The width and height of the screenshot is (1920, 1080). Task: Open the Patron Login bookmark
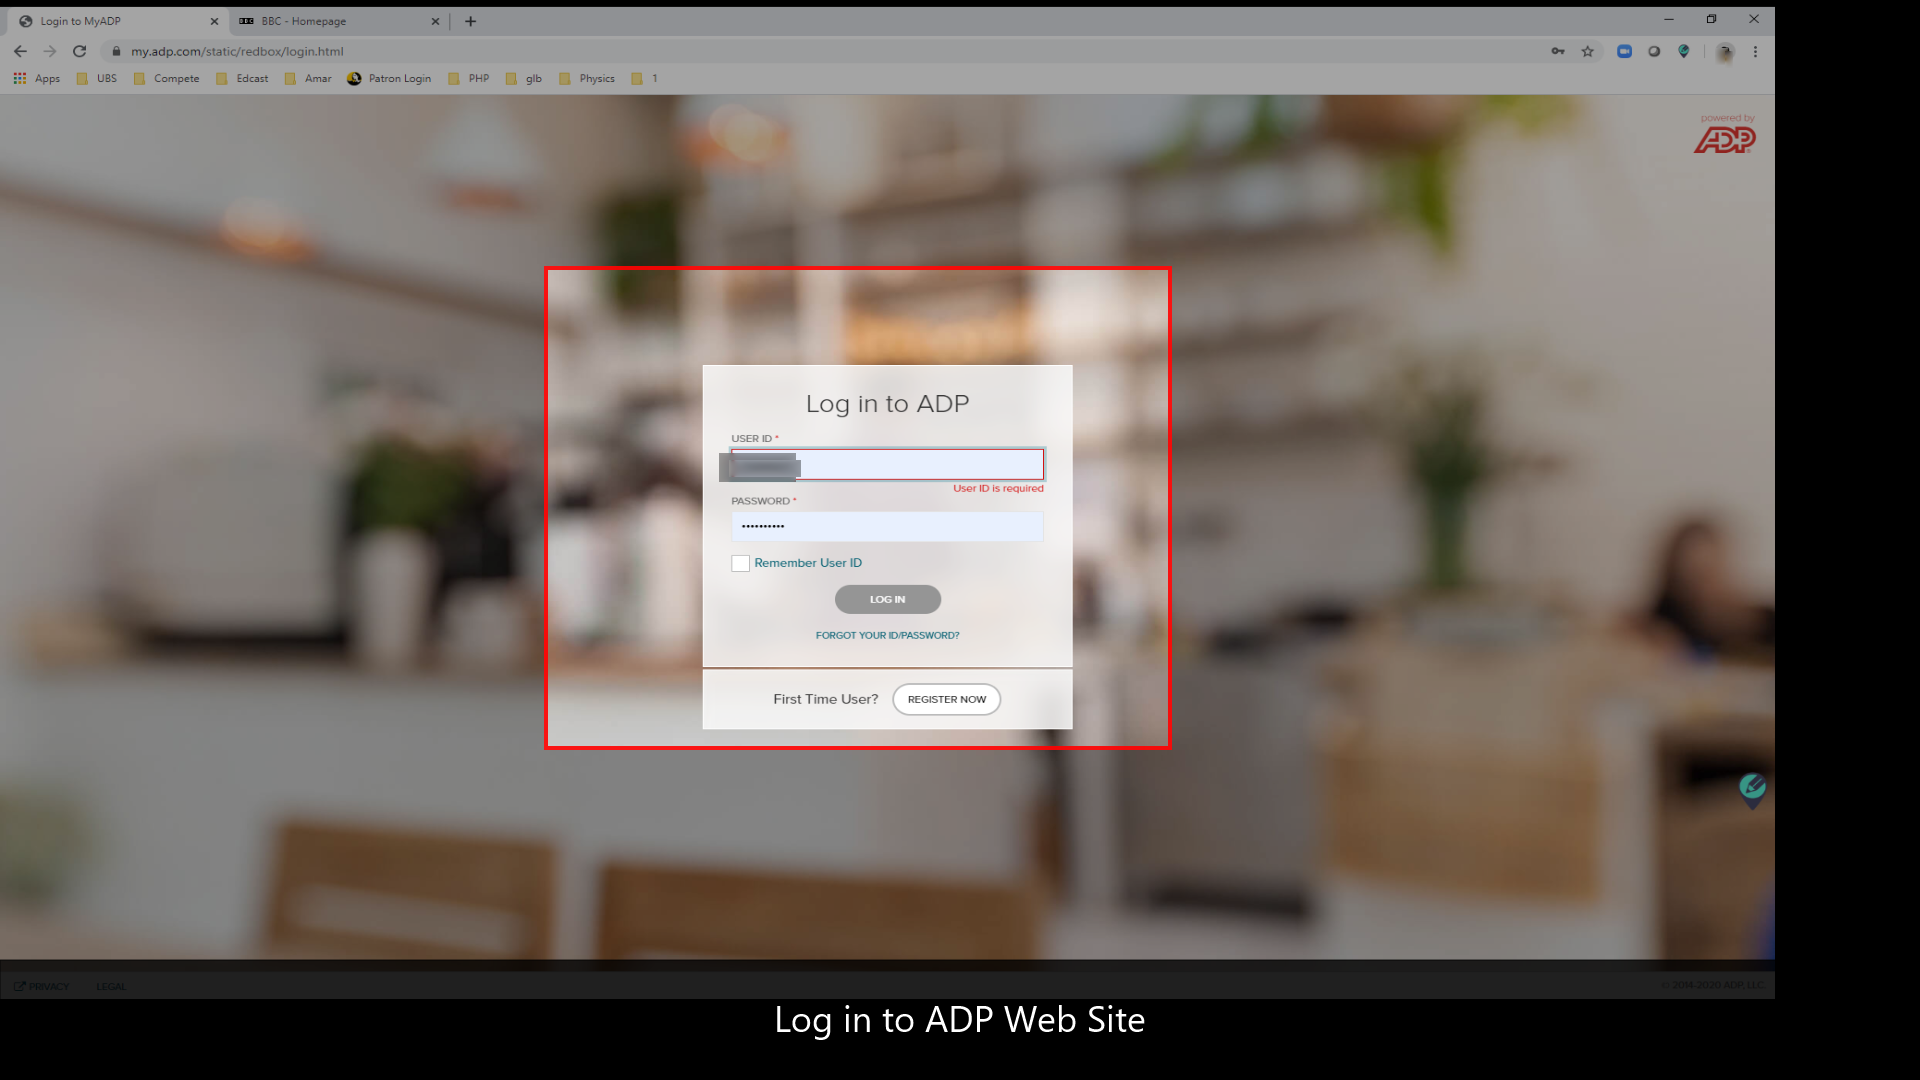click(389, 78)
